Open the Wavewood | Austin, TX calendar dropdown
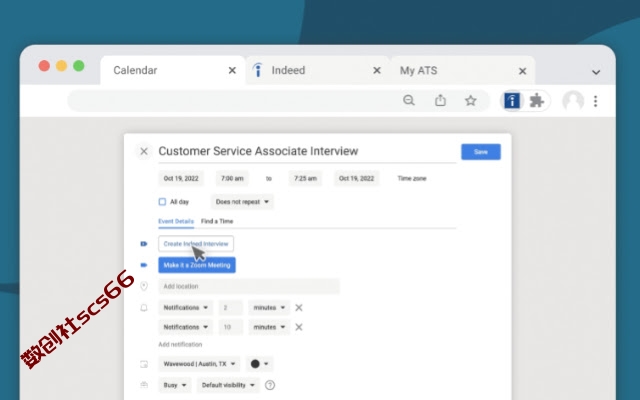Image resolution: width=640 pixels, height=400 pixels. (199, 364)
